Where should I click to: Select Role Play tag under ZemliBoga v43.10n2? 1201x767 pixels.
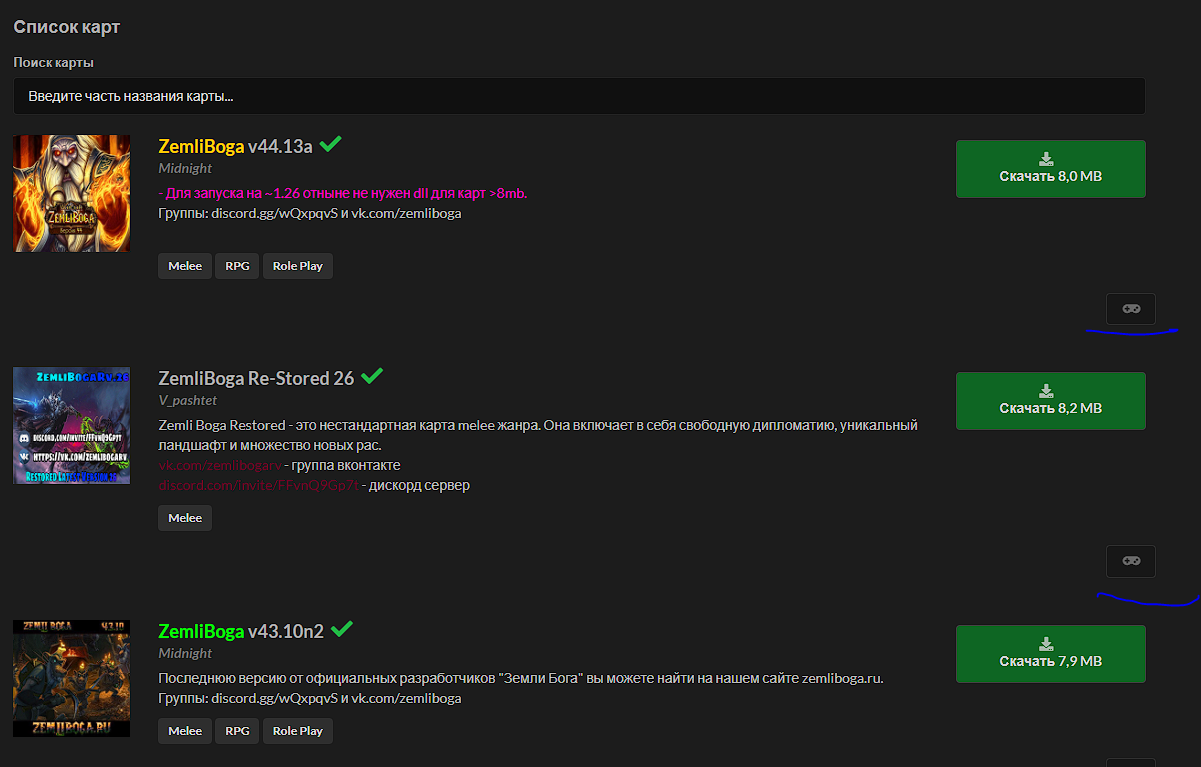[298, 731]
